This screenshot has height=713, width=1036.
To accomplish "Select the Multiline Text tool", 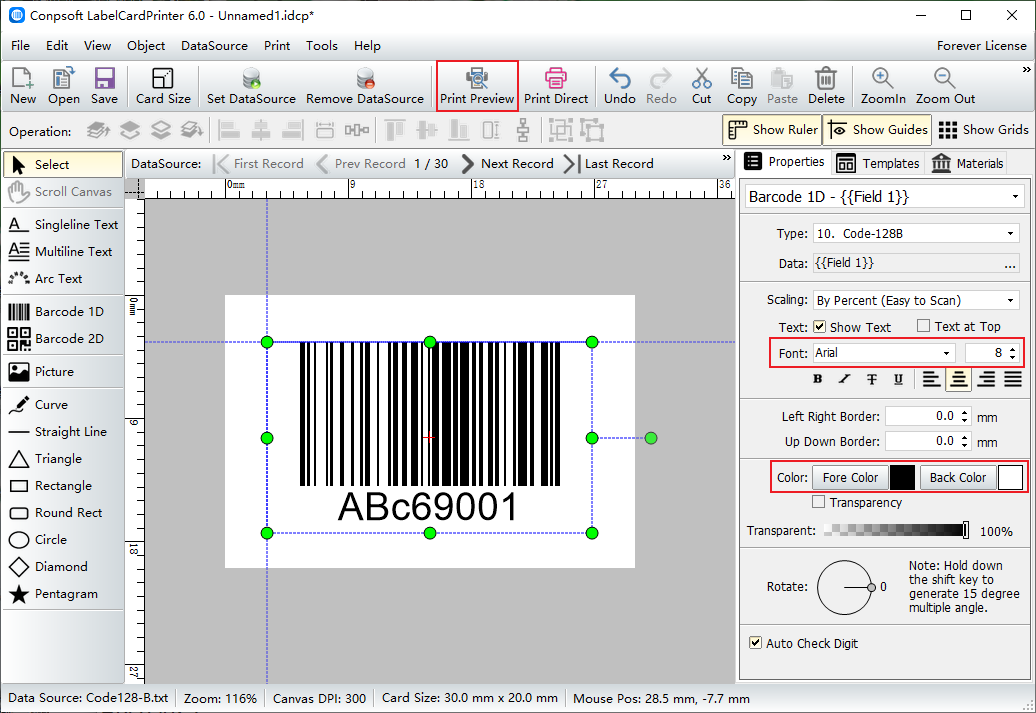I will tap(63, 252).
